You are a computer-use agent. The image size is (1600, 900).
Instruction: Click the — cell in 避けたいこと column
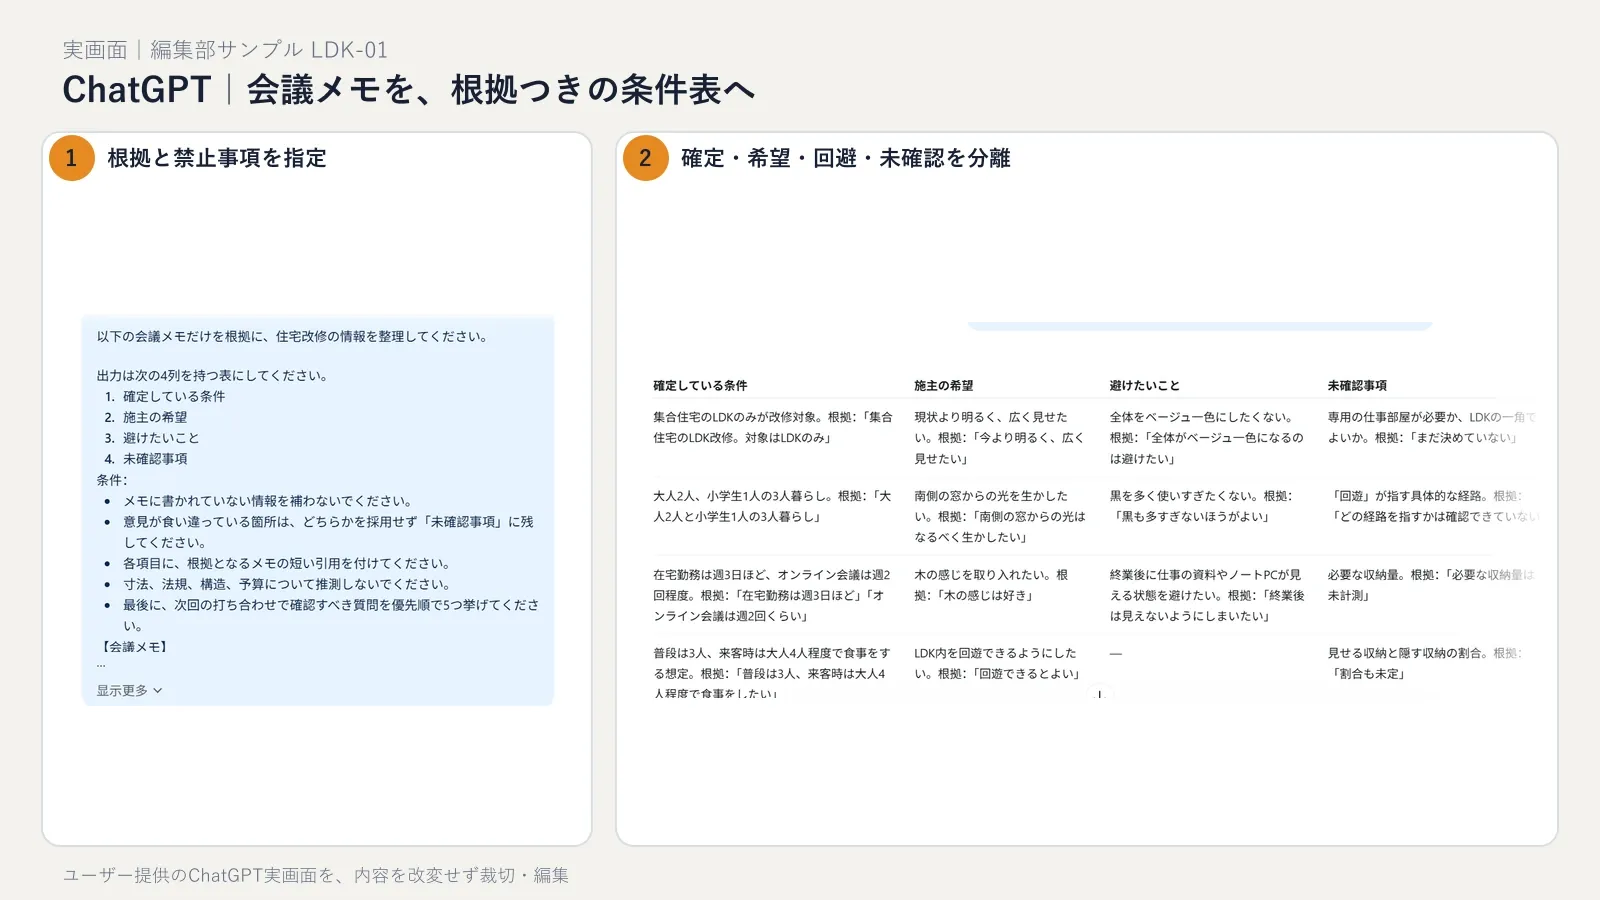[x=1116, y=653]
